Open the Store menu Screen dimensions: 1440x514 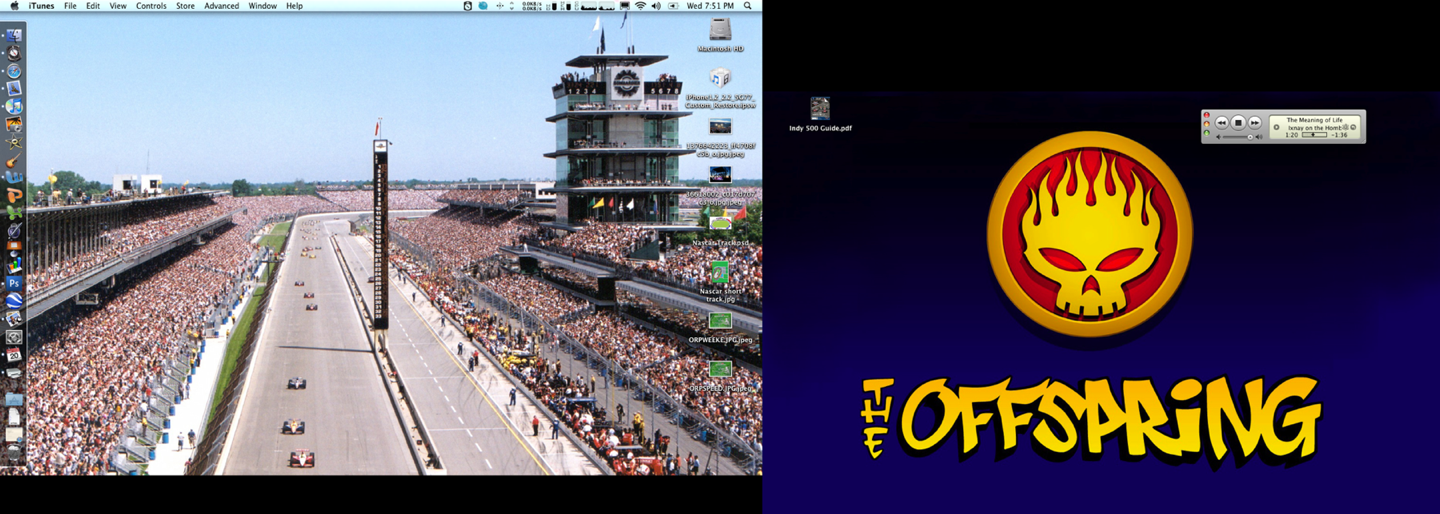coord(186,6)
